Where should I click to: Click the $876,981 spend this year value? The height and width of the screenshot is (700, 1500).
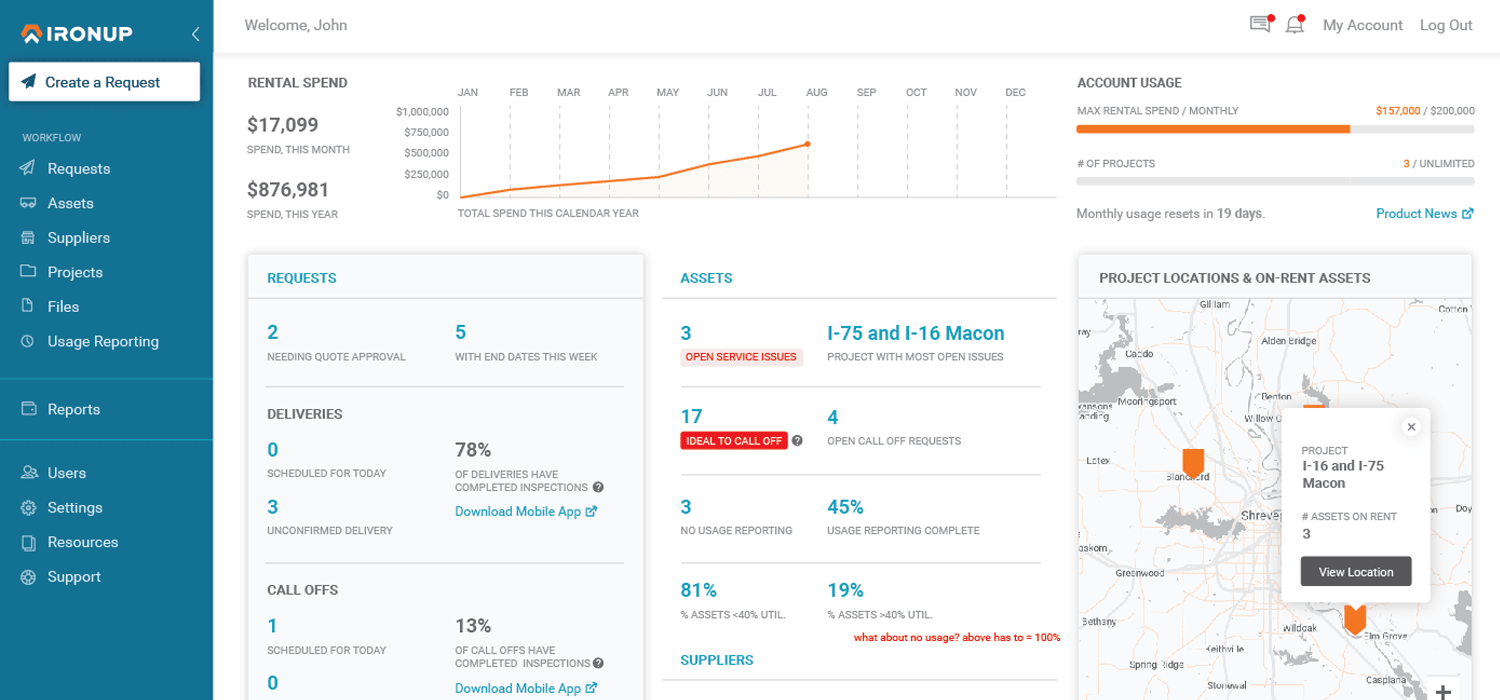pos(288,189)
